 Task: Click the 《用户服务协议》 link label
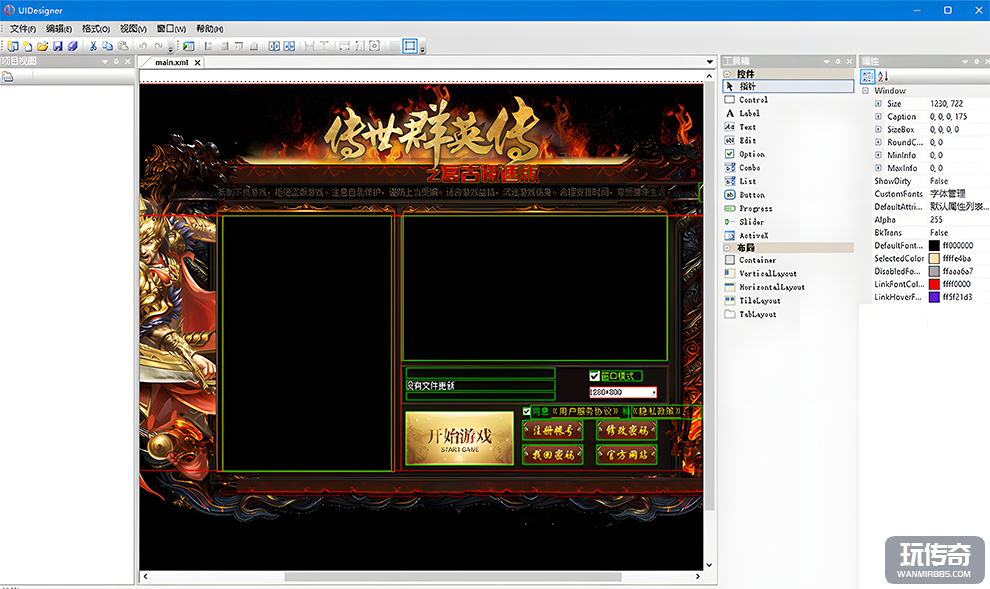[585, 412]
